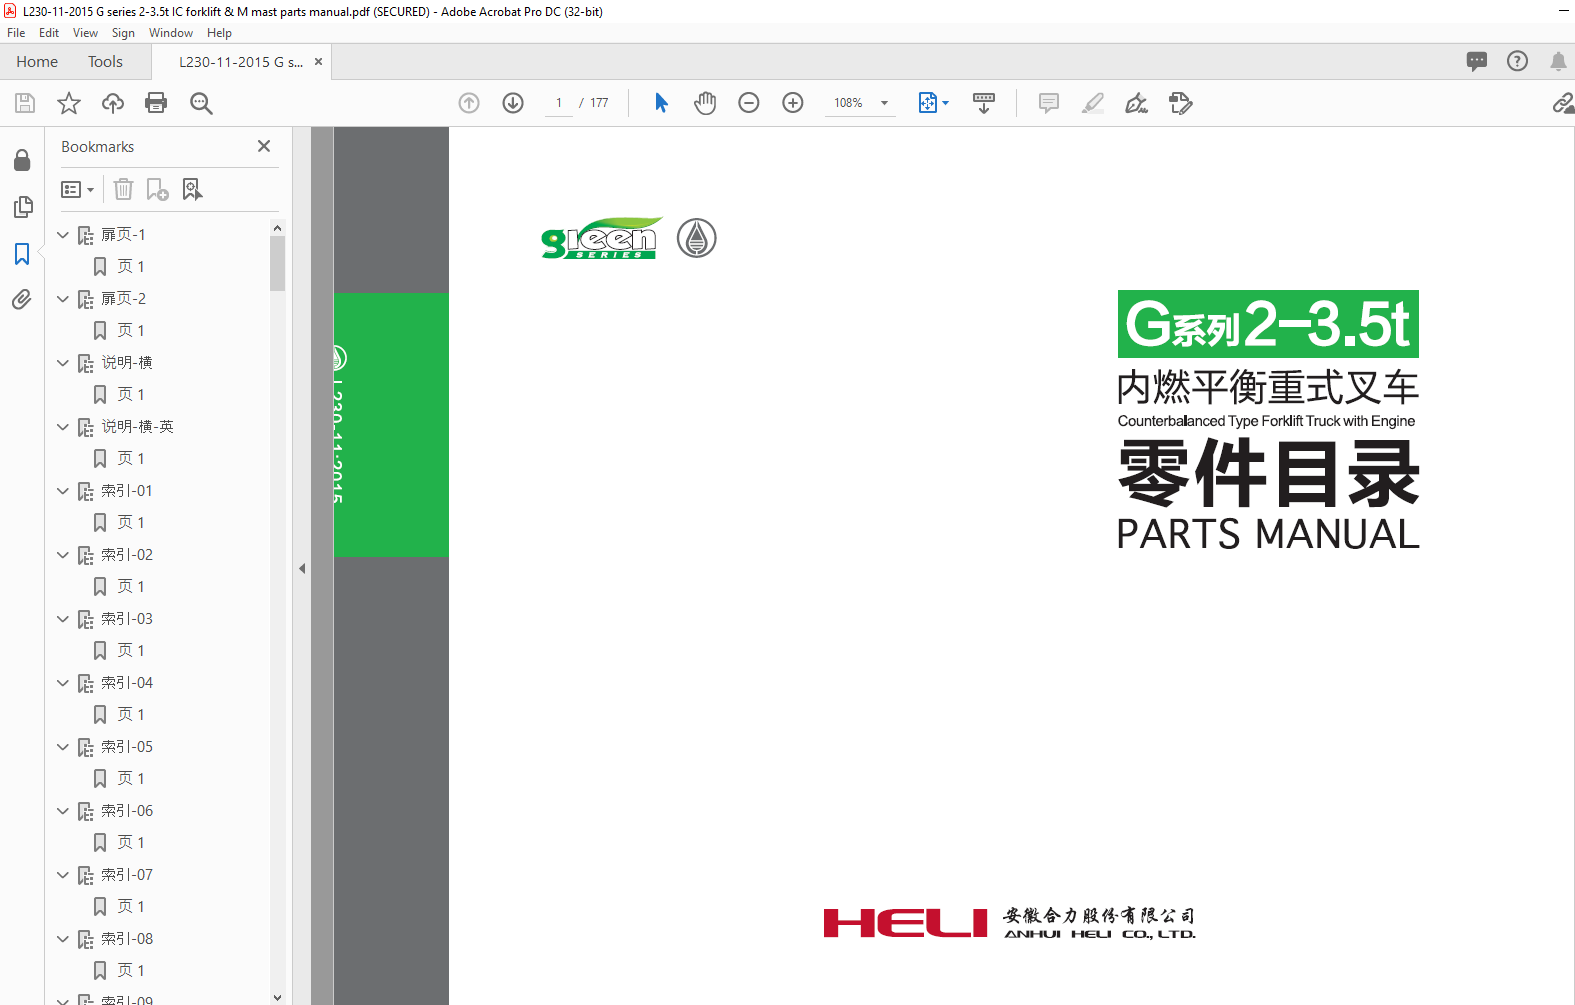Select the 索引-02 bookmark
This screenshot has width=1575, height=1005.
(127, 555)
